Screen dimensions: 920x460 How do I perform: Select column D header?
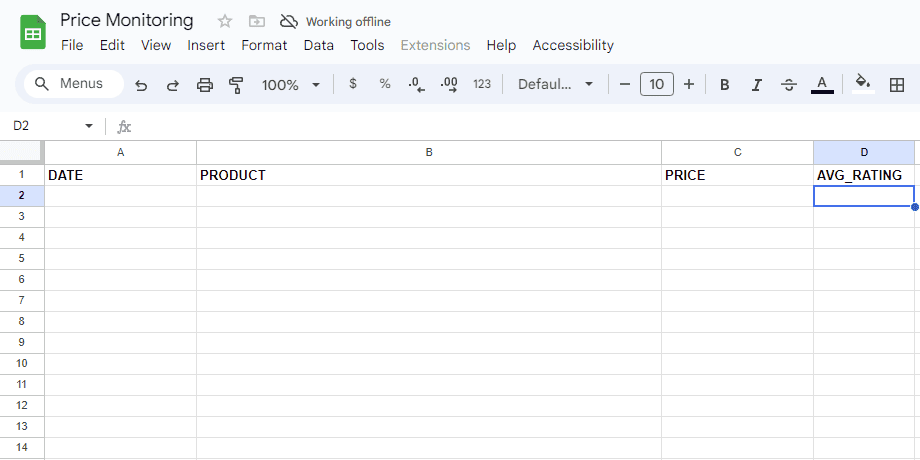864,153
